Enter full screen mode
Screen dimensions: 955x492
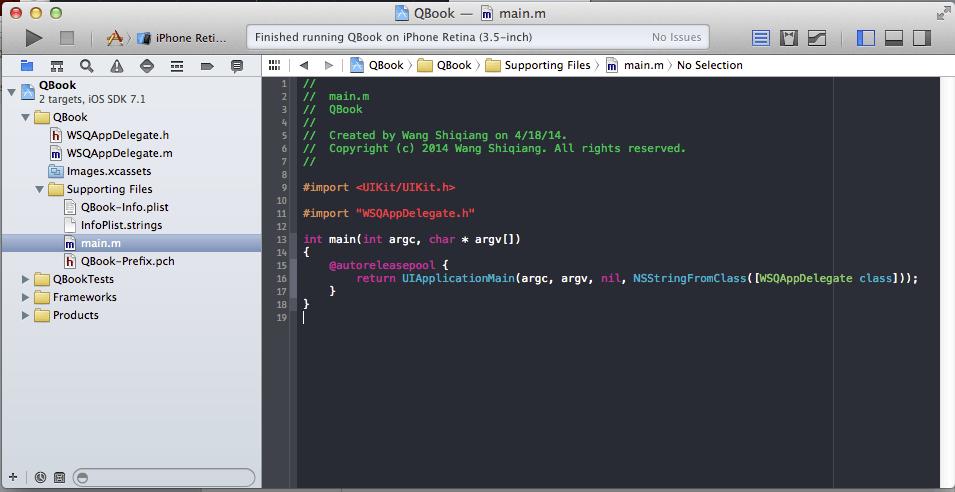[x=942, y=13]
